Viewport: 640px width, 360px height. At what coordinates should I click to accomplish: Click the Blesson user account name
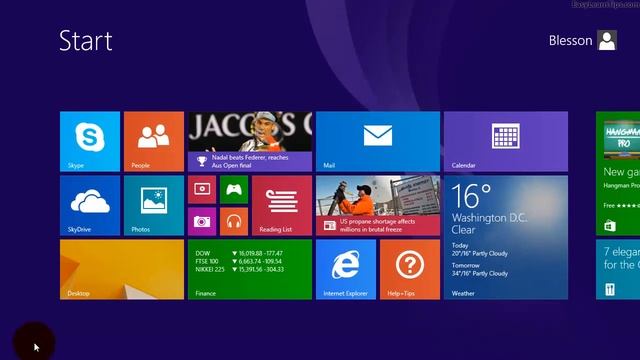pos(570,40)
